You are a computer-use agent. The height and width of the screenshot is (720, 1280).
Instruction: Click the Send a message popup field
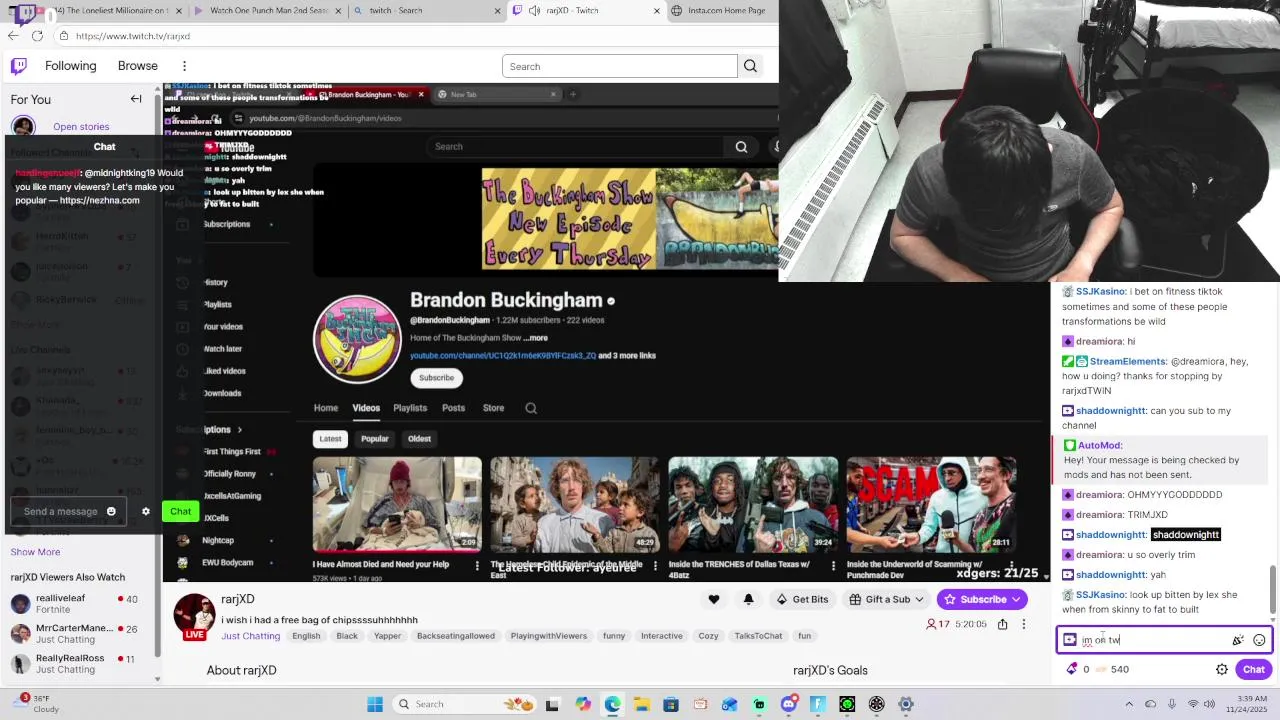pyautogui.click(x=68, y=511)
